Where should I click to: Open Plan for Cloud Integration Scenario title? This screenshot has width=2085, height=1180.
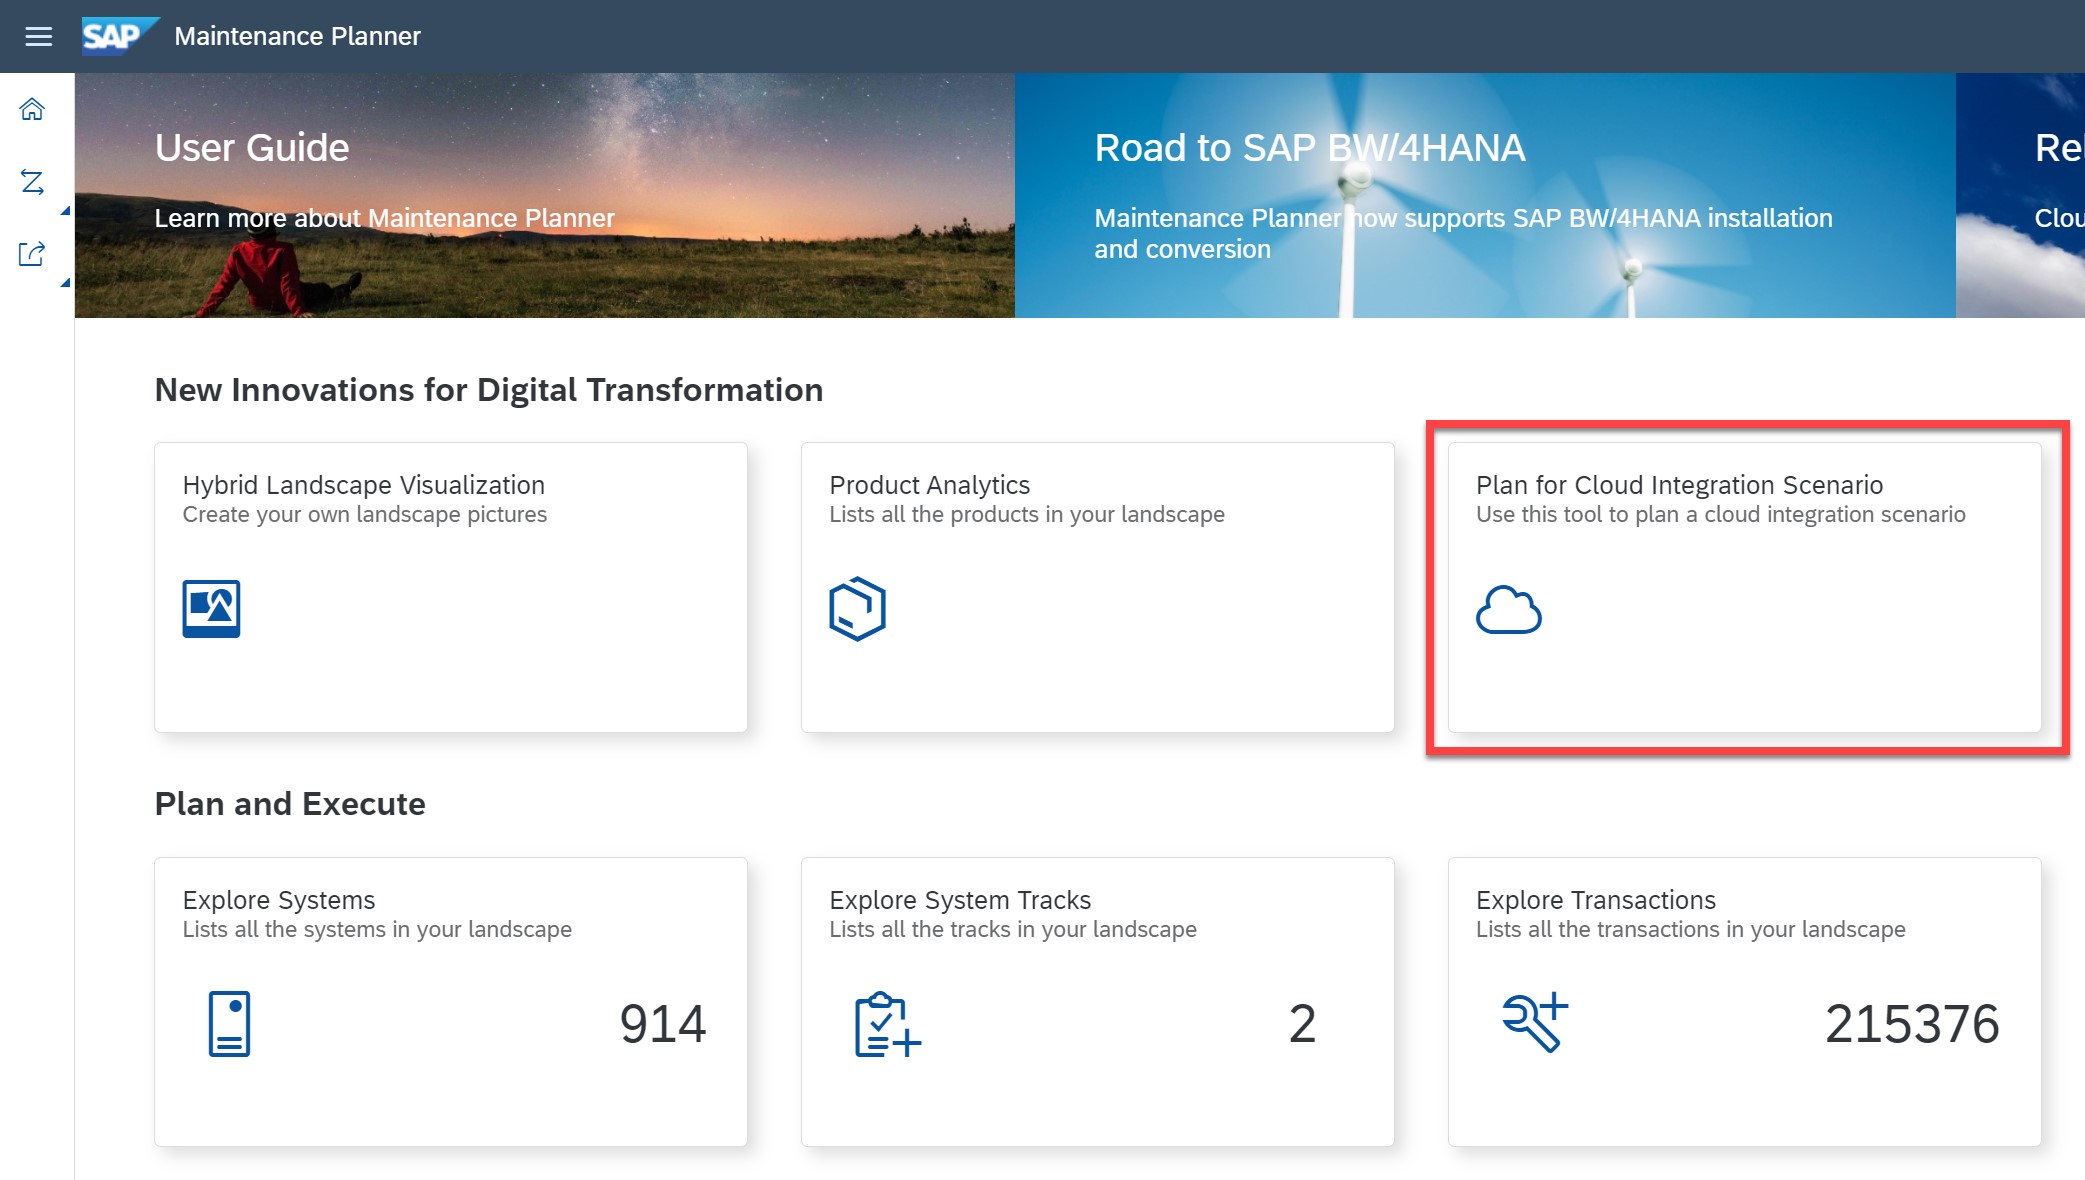(1679, 485)
